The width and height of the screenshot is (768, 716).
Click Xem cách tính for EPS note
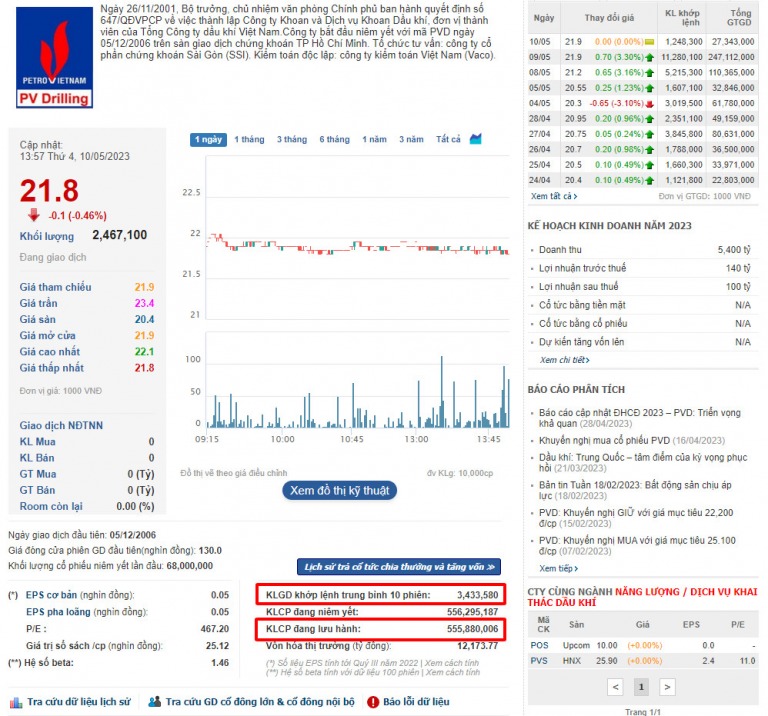[x=452, y=663]
